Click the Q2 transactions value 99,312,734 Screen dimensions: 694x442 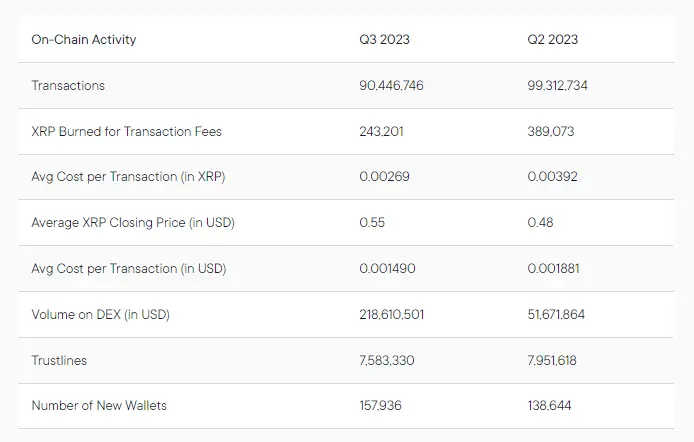pos(558,86)
